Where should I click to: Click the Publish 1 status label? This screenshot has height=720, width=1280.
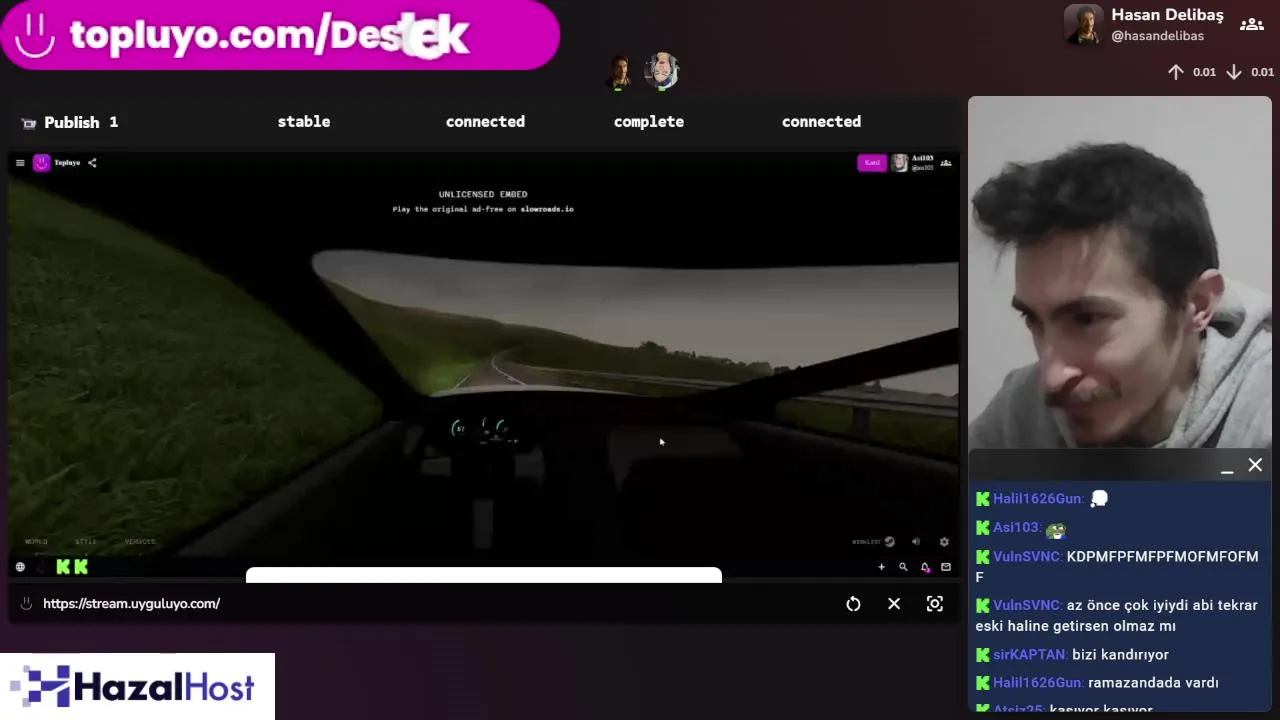81,122
